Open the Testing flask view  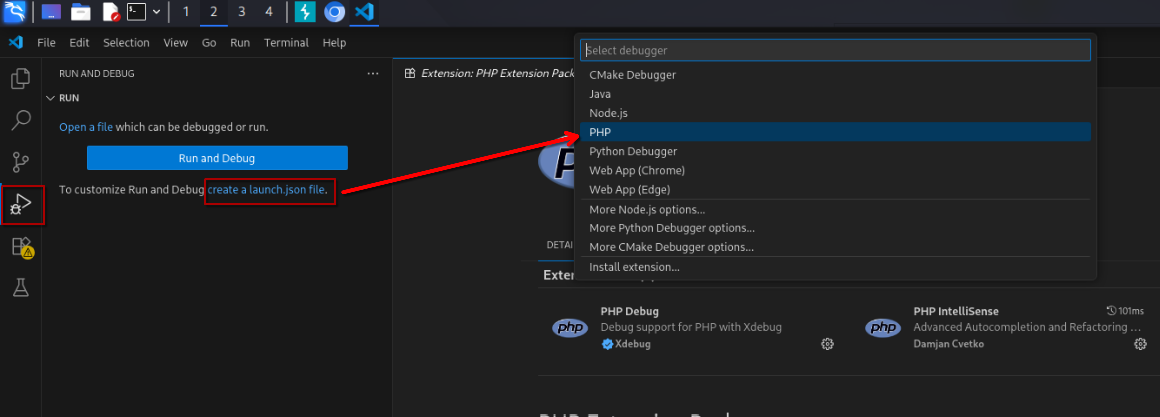[21, 288]
